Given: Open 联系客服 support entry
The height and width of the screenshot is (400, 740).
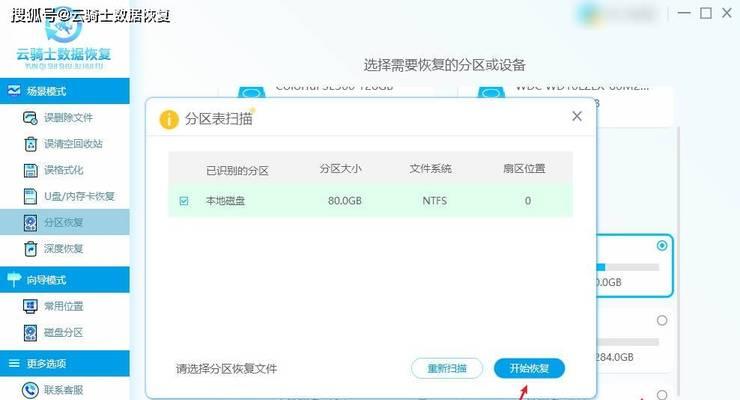Looking at the screenshot, I should (65, 390).
